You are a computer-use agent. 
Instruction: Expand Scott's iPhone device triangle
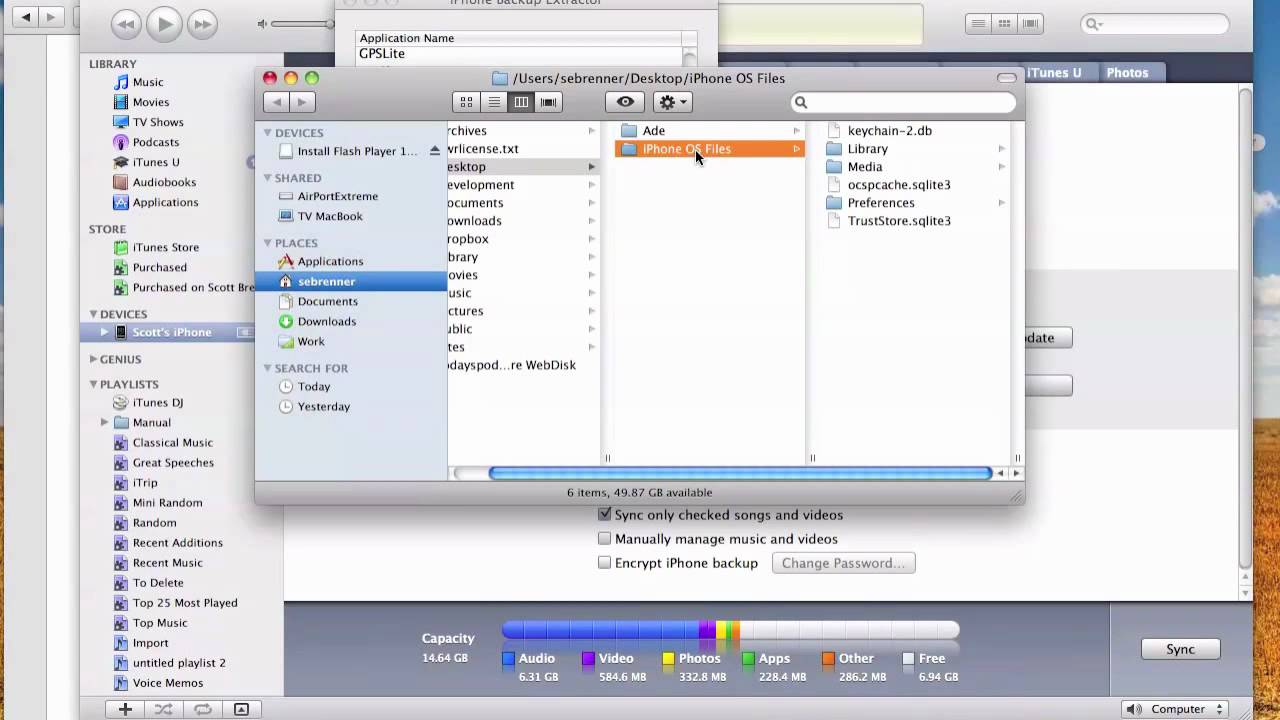pyautogui.click(x=104, y=332)
